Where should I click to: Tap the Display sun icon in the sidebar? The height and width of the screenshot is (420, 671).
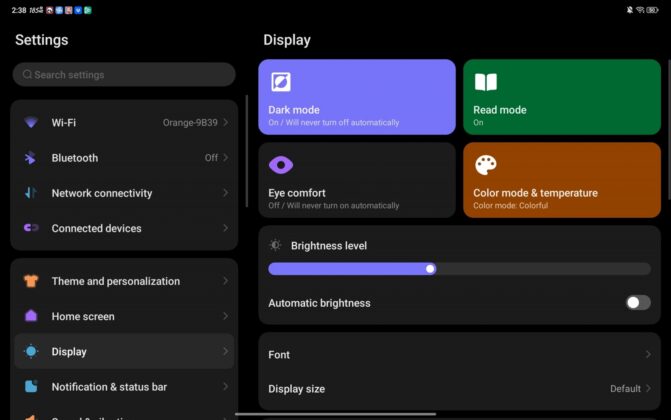pos(31,351)
